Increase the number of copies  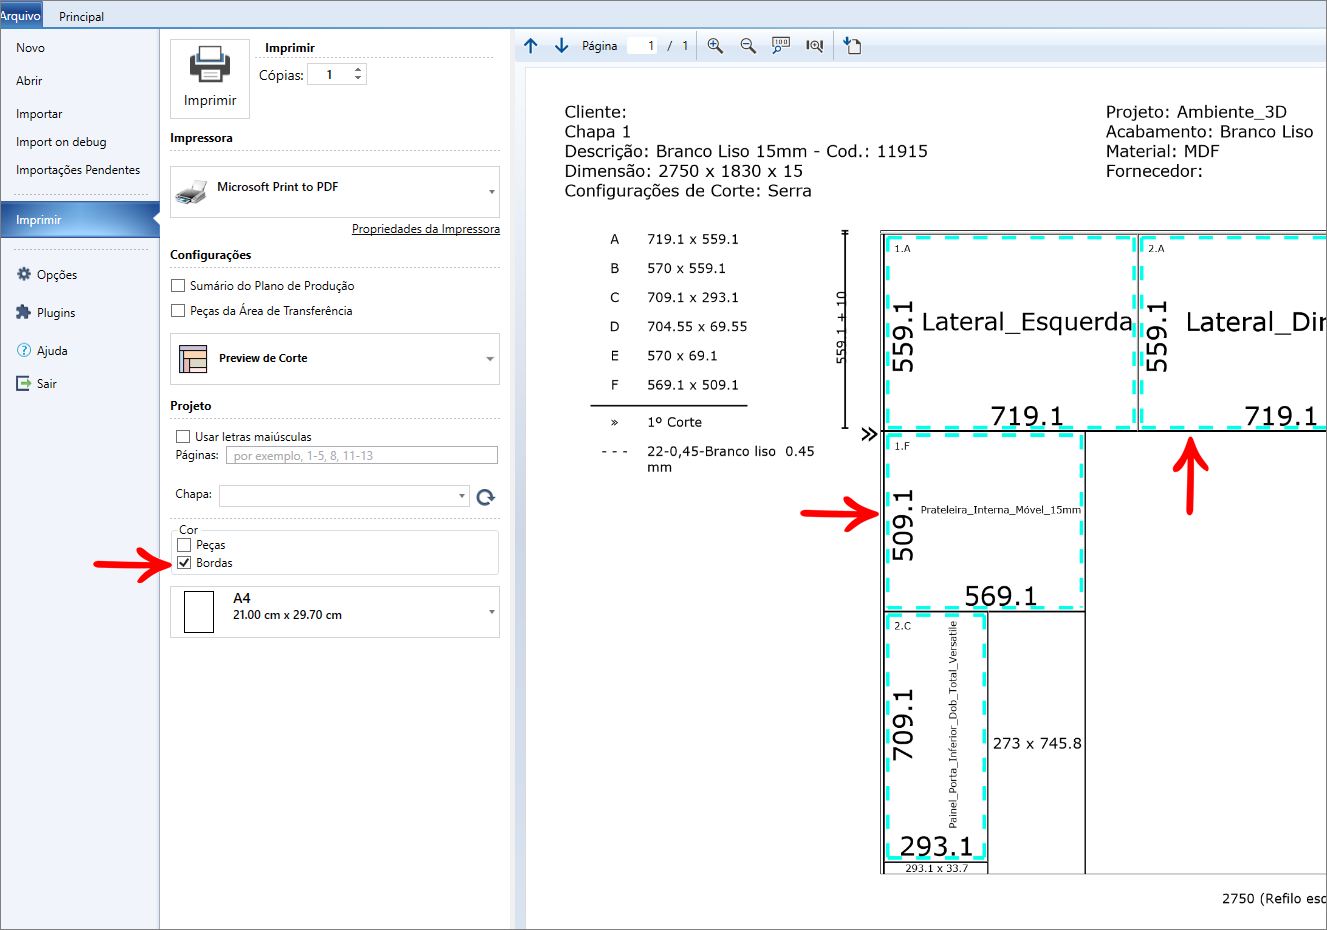[x=358, y=70]
